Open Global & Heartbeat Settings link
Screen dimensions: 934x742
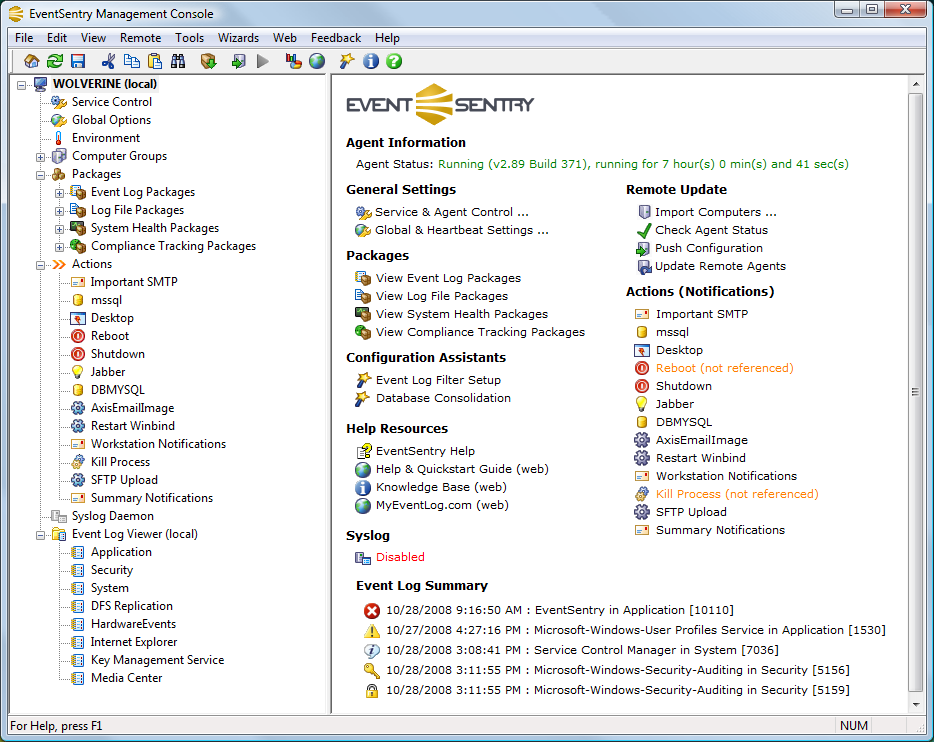coord(462,230)
